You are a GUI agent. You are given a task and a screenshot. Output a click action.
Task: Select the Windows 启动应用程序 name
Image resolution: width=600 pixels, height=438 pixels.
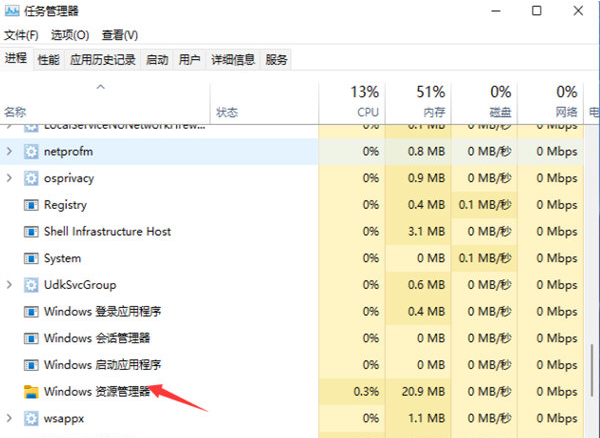pos(103,365)
